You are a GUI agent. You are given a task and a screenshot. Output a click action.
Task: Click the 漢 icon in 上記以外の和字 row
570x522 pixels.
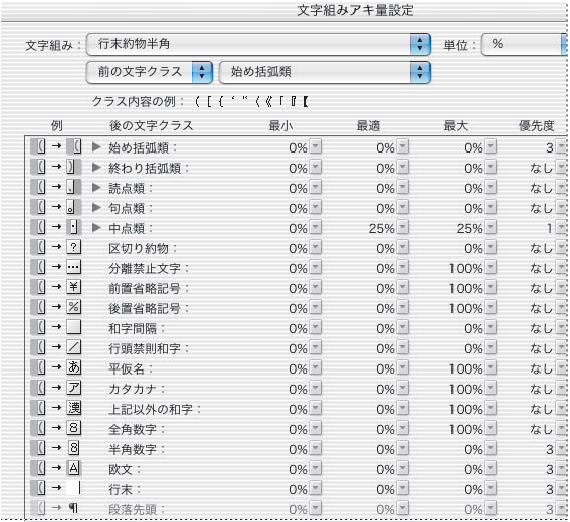tap(73, 407)
